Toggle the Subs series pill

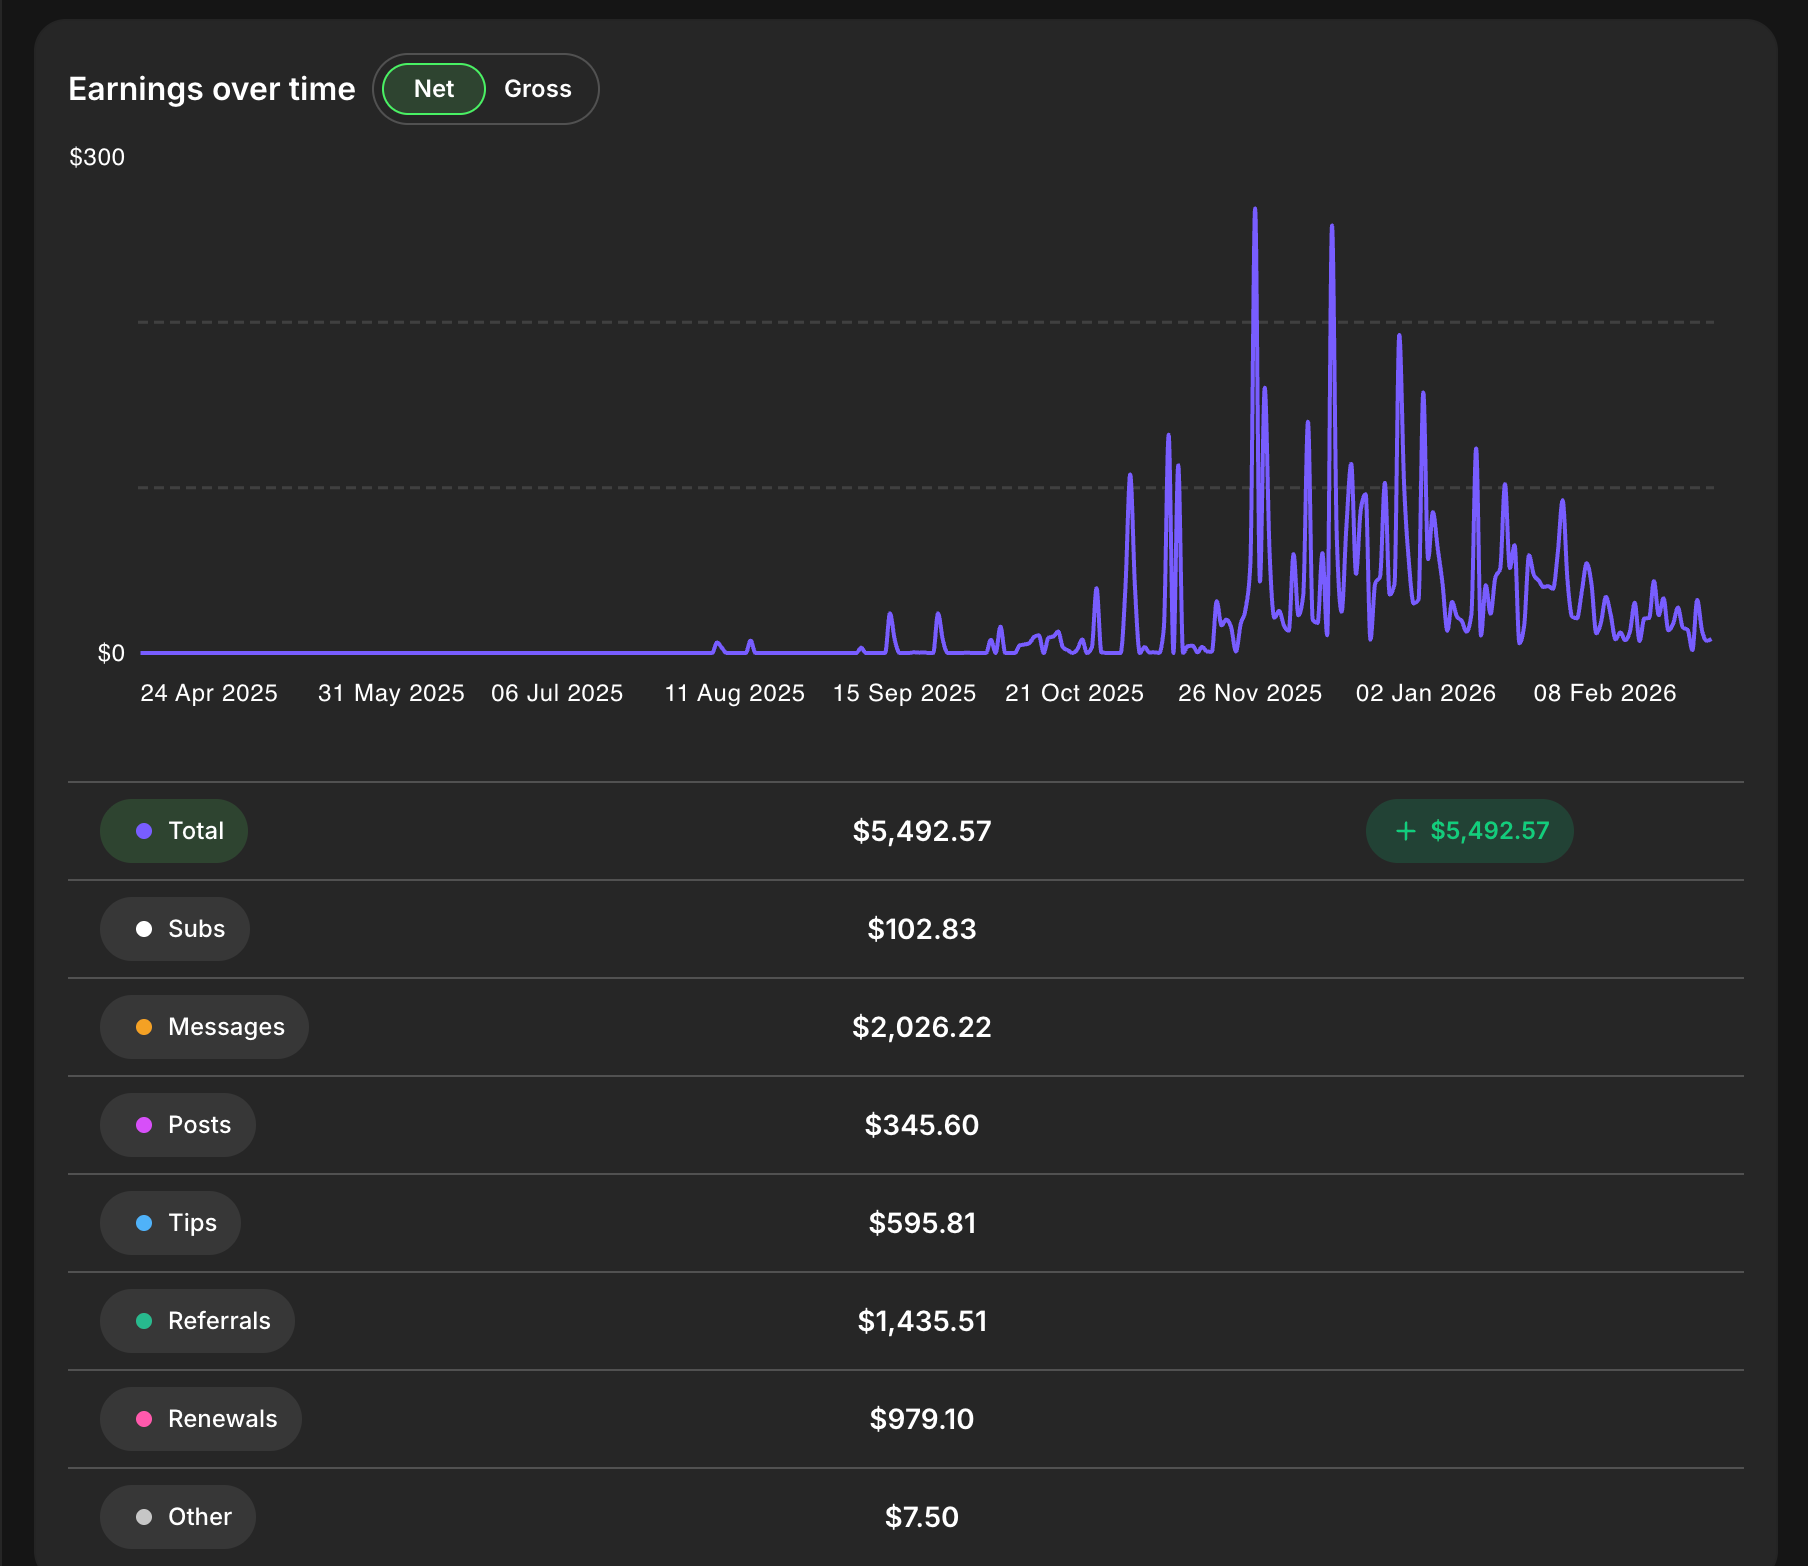point(175,929)
